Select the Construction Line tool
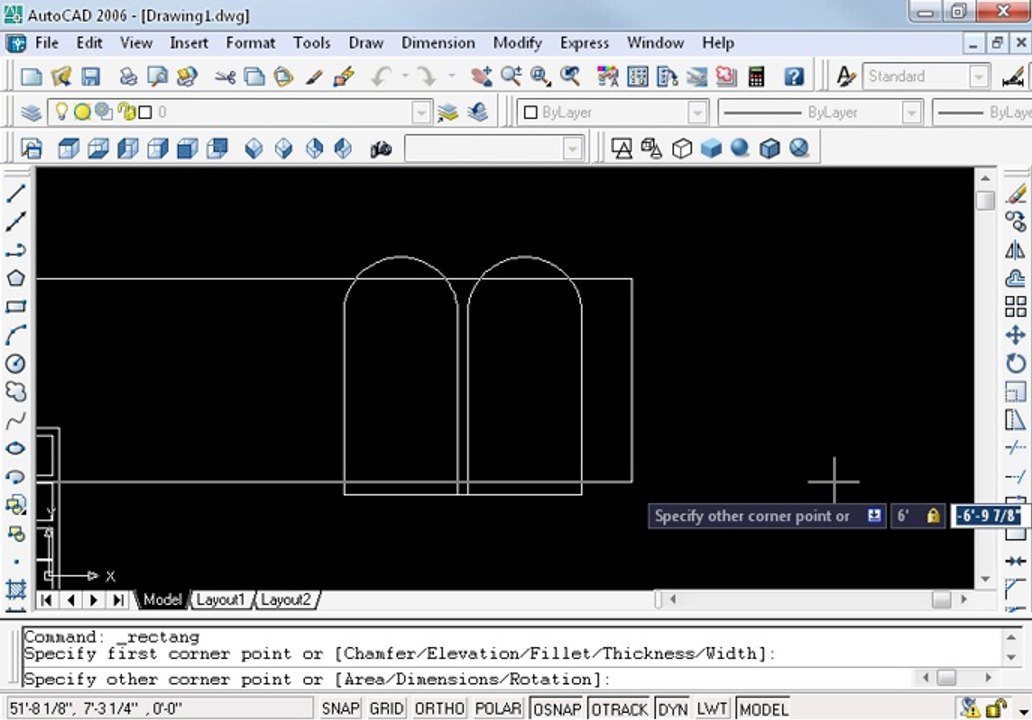Image resolution: width=1032 pixels, height=720 pixels. click(x=16, y=221)
